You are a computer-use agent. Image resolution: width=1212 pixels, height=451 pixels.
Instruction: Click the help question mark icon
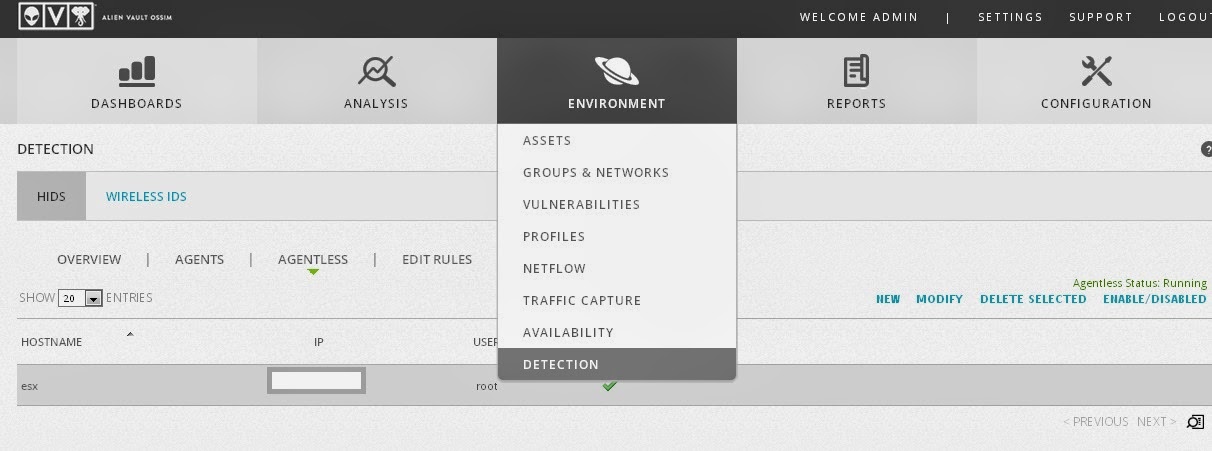point(1206,149)
